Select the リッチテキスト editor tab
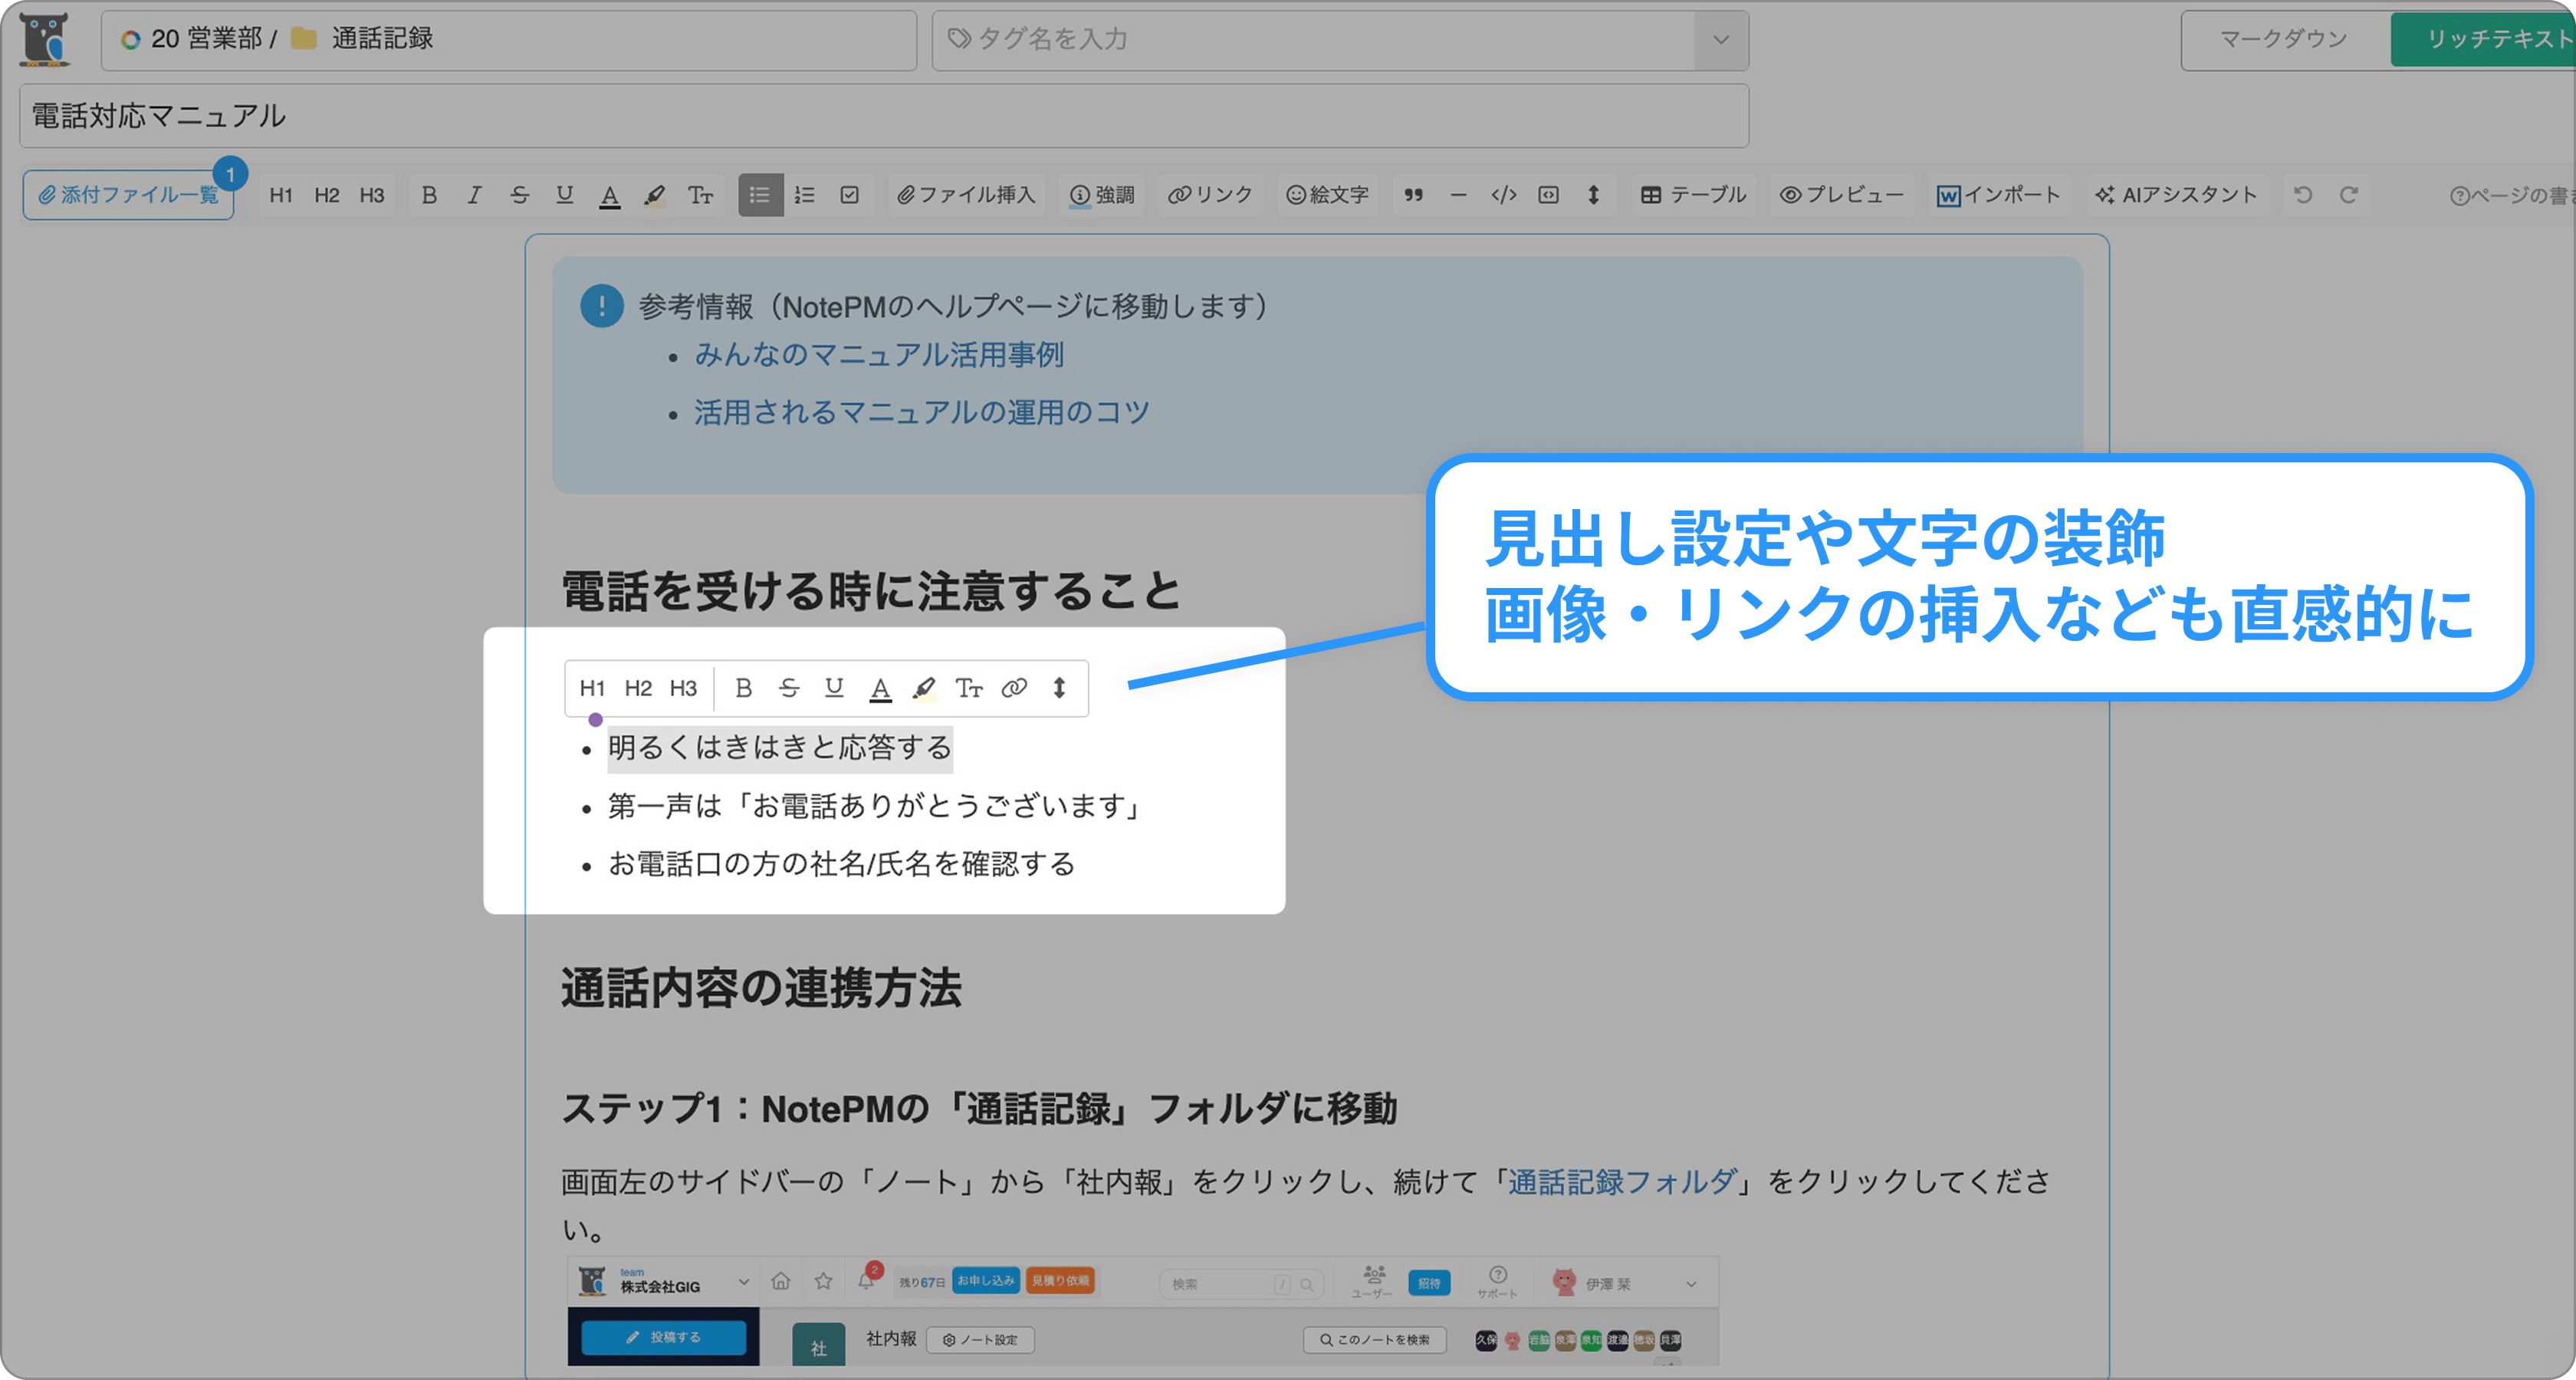The width and height of the screenshot is (2576, 1380). tap(2490, 40)
